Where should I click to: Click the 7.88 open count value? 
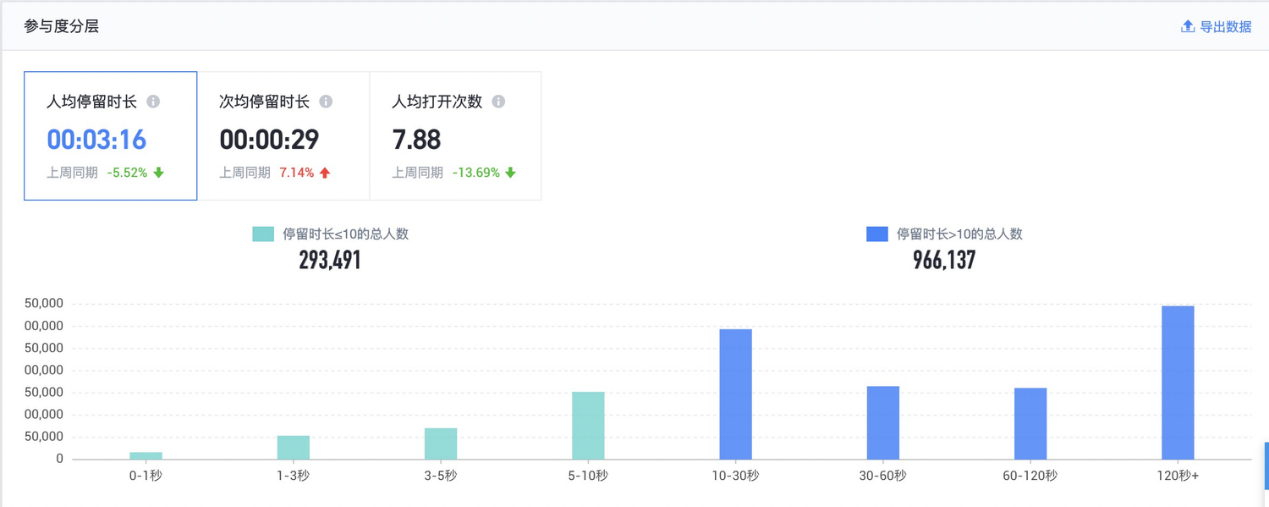pyautogui.click(x=416, y=138)
